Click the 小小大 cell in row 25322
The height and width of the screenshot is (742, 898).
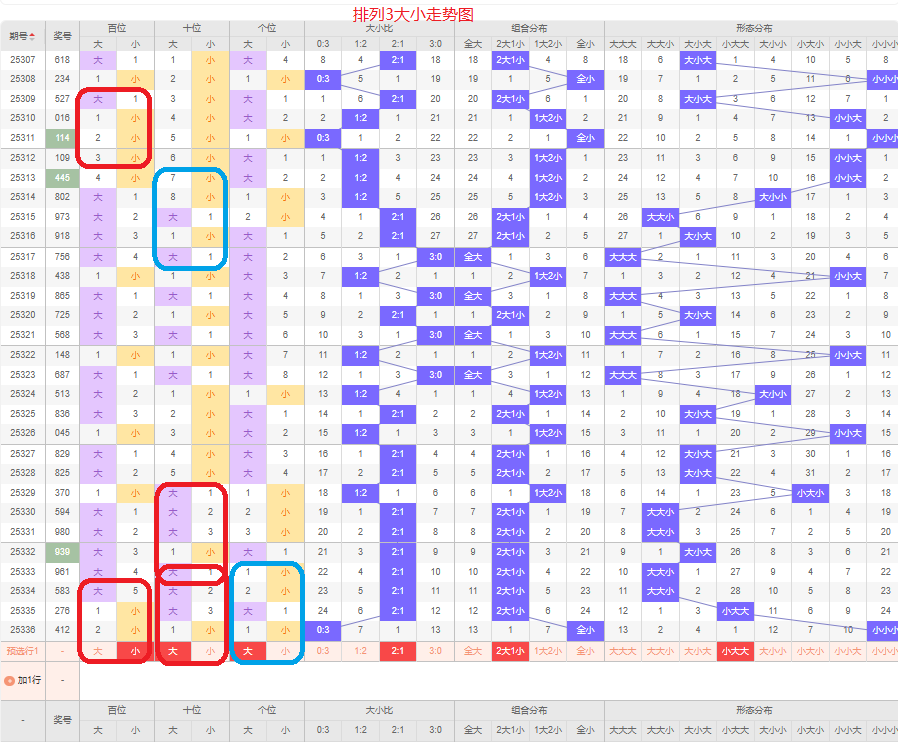click(848, 355)
